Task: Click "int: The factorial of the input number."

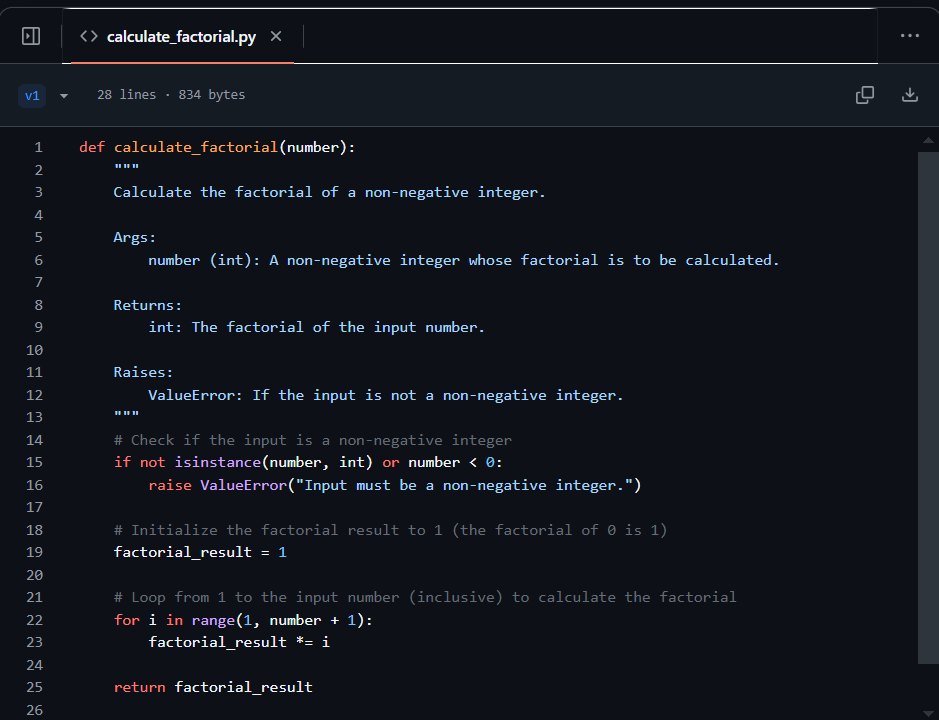Action: pyautogui.click(x=316, y=327)
